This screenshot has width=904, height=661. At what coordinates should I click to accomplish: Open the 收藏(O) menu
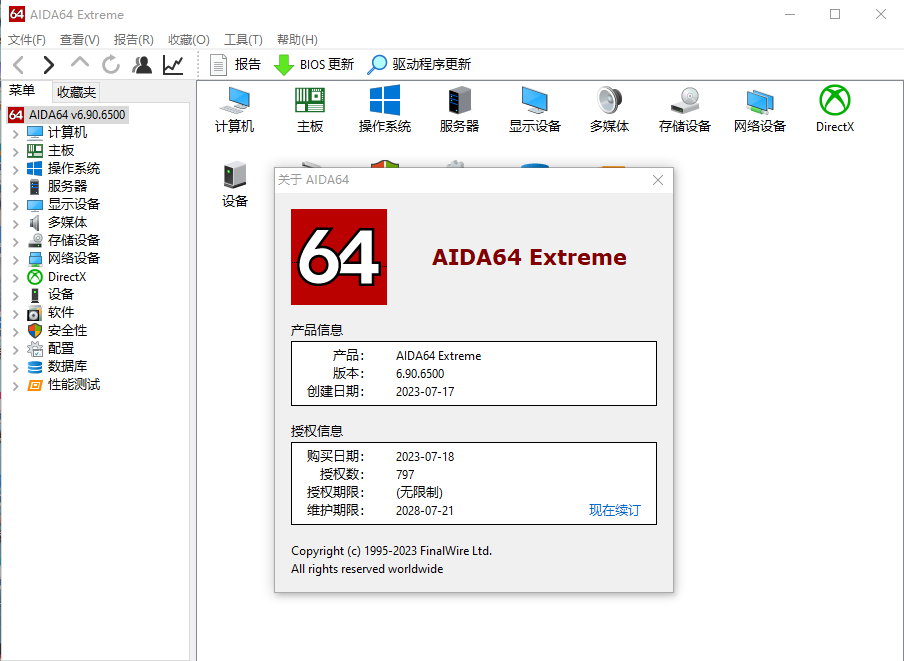coord(189,40)
